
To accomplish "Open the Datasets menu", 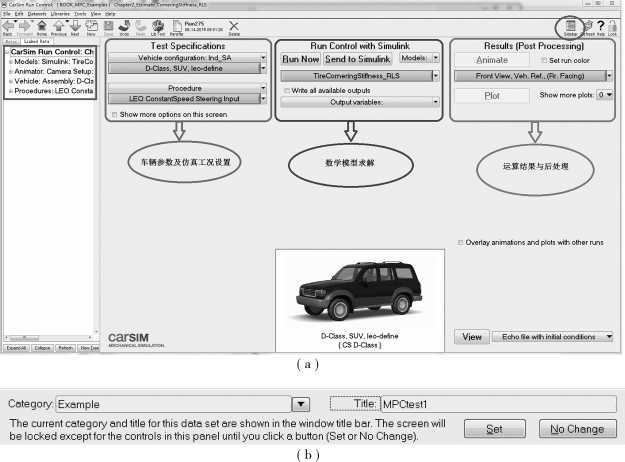I will coord(37,14).
